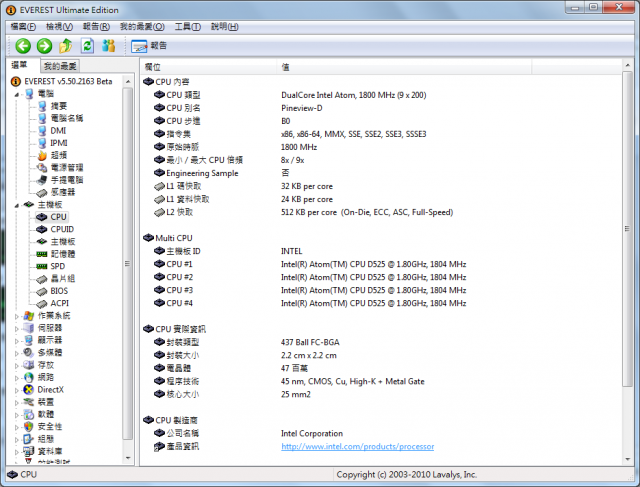Click the green Back arrow toolbar icon
This screenshot has width=640, height=487.
pos(23,46)
